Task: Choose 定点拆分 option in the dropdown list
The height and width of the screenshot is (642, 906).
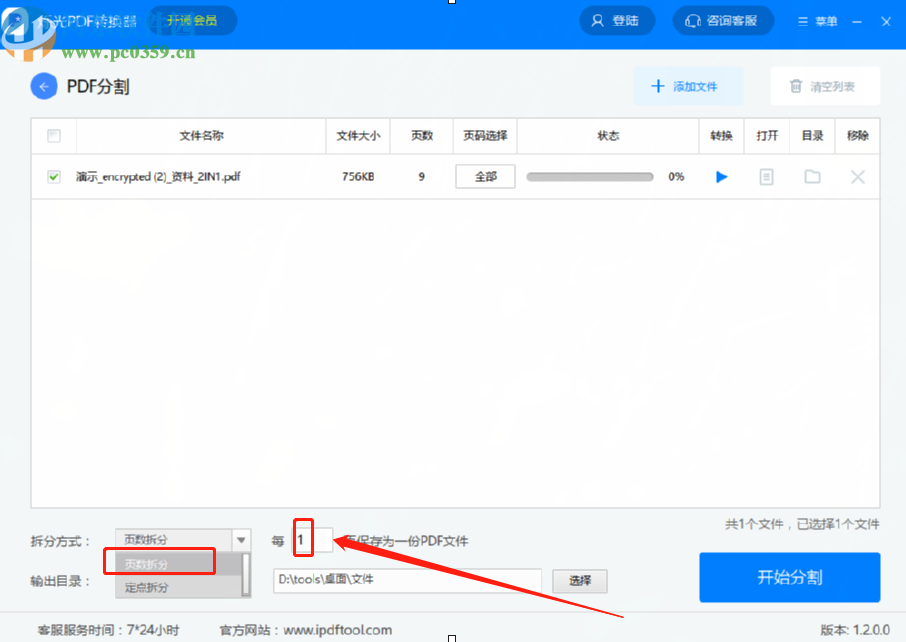Action: point(148,587)
